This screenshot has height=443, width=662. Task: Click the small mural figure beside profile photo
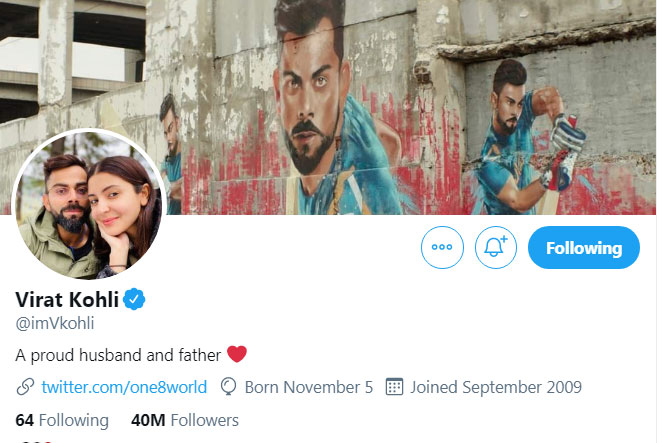click(x=171, y=154)
